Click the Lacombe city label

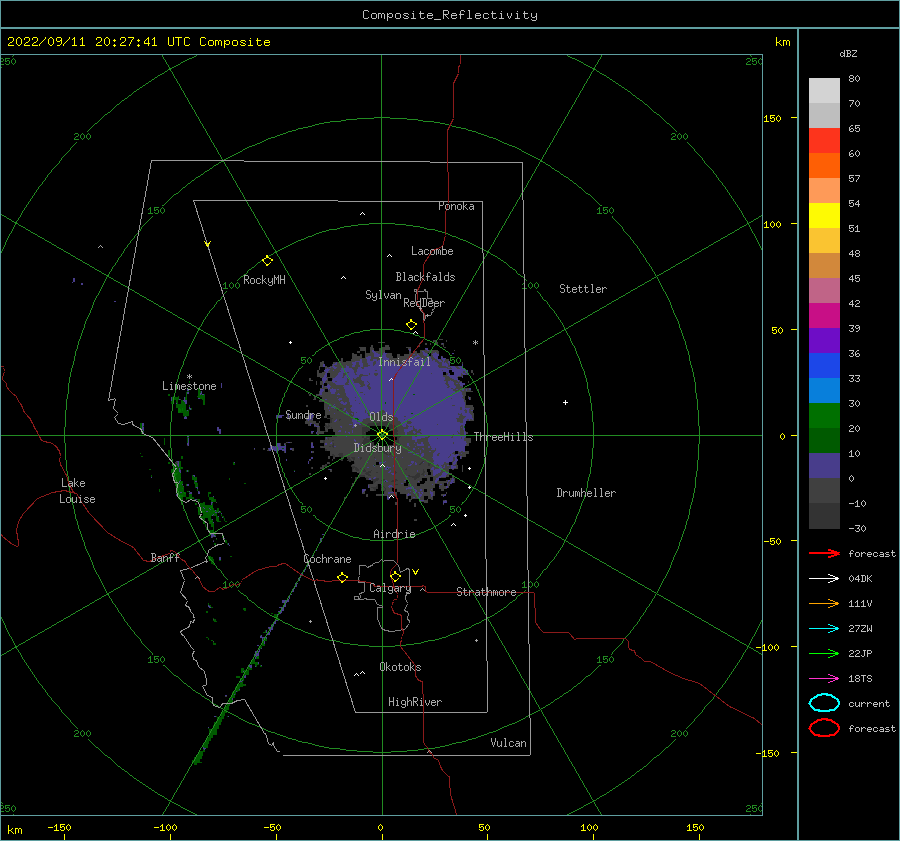[432, 251]
